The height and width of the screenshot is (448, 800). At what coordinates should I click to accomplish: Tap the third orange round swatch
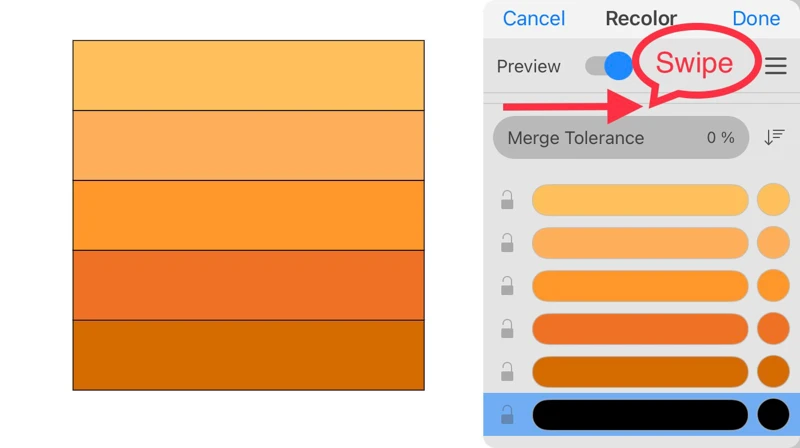[773, 286]
